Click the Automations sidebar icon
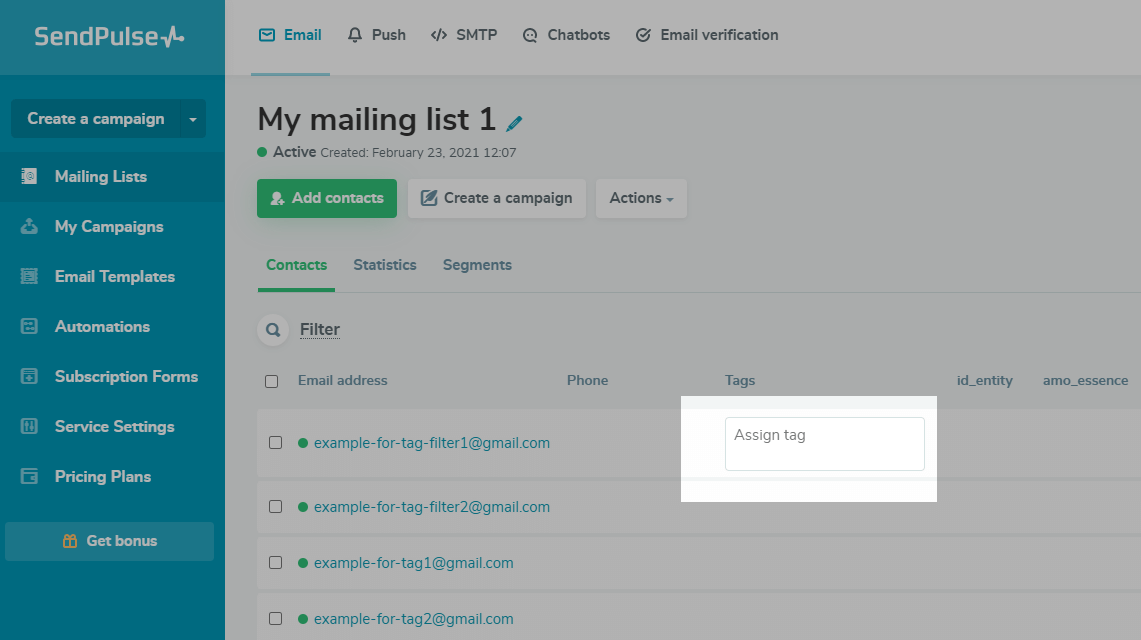The image size is (1141, 640). 30,327
